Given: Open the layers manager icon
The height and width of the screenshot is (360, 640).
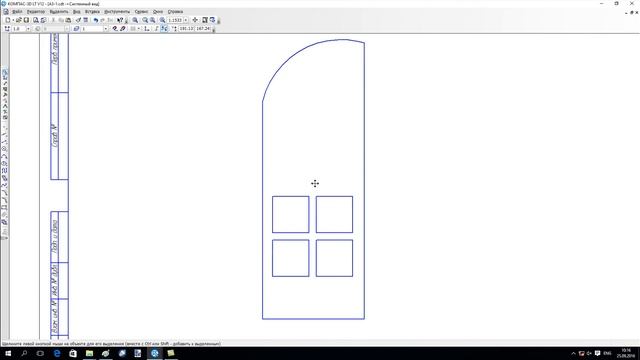Looking at the screenshot, I should pyautogui.click(x=76, y=29).
